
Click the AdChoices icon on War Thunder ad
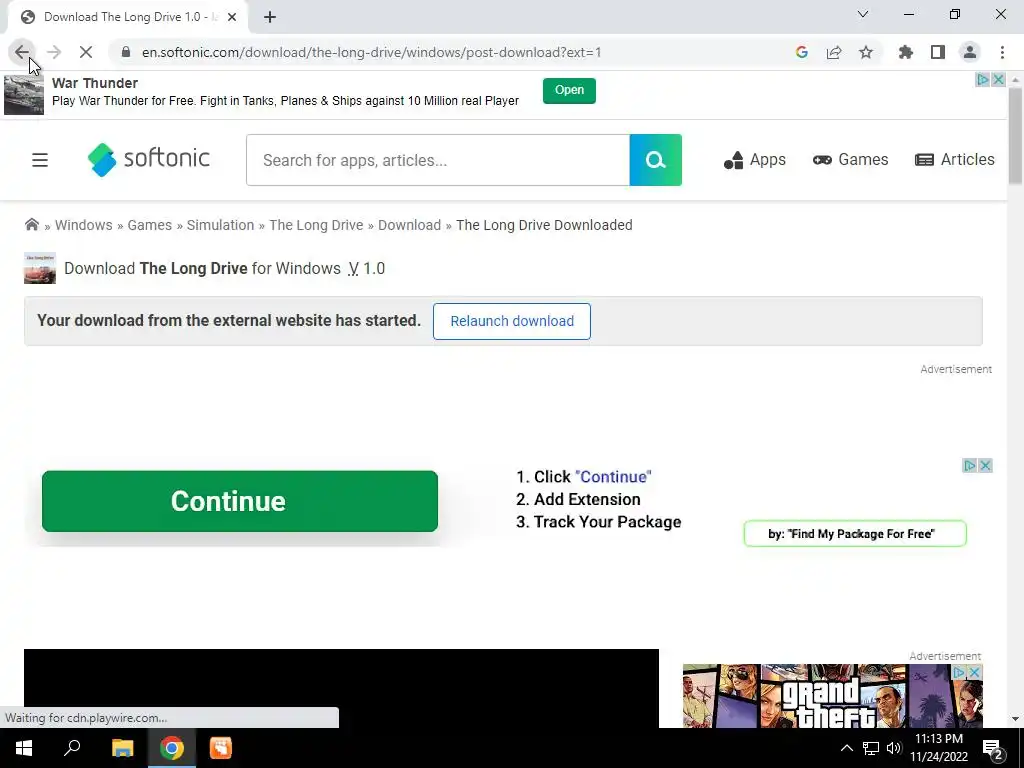(982, 80)
